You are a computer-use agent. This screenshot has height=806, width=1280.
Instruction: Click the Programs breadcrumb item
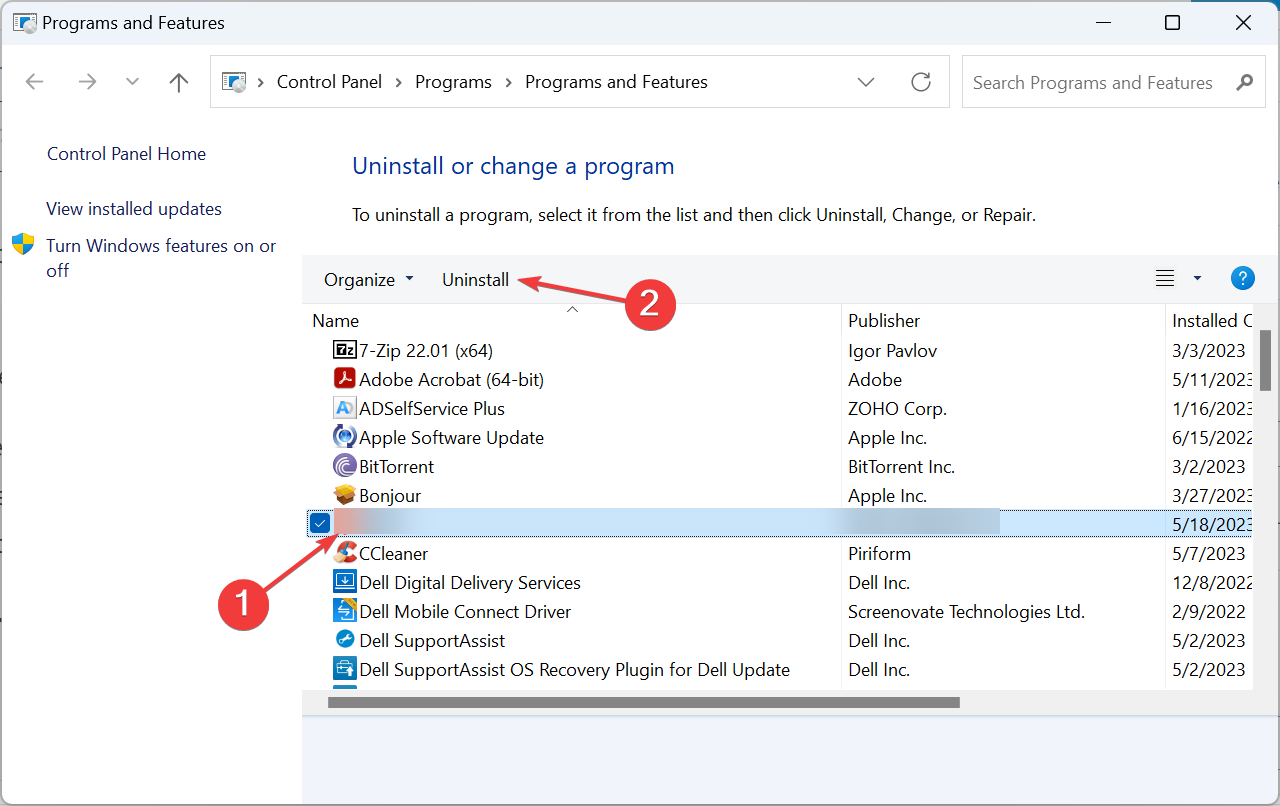pos(453,82)
